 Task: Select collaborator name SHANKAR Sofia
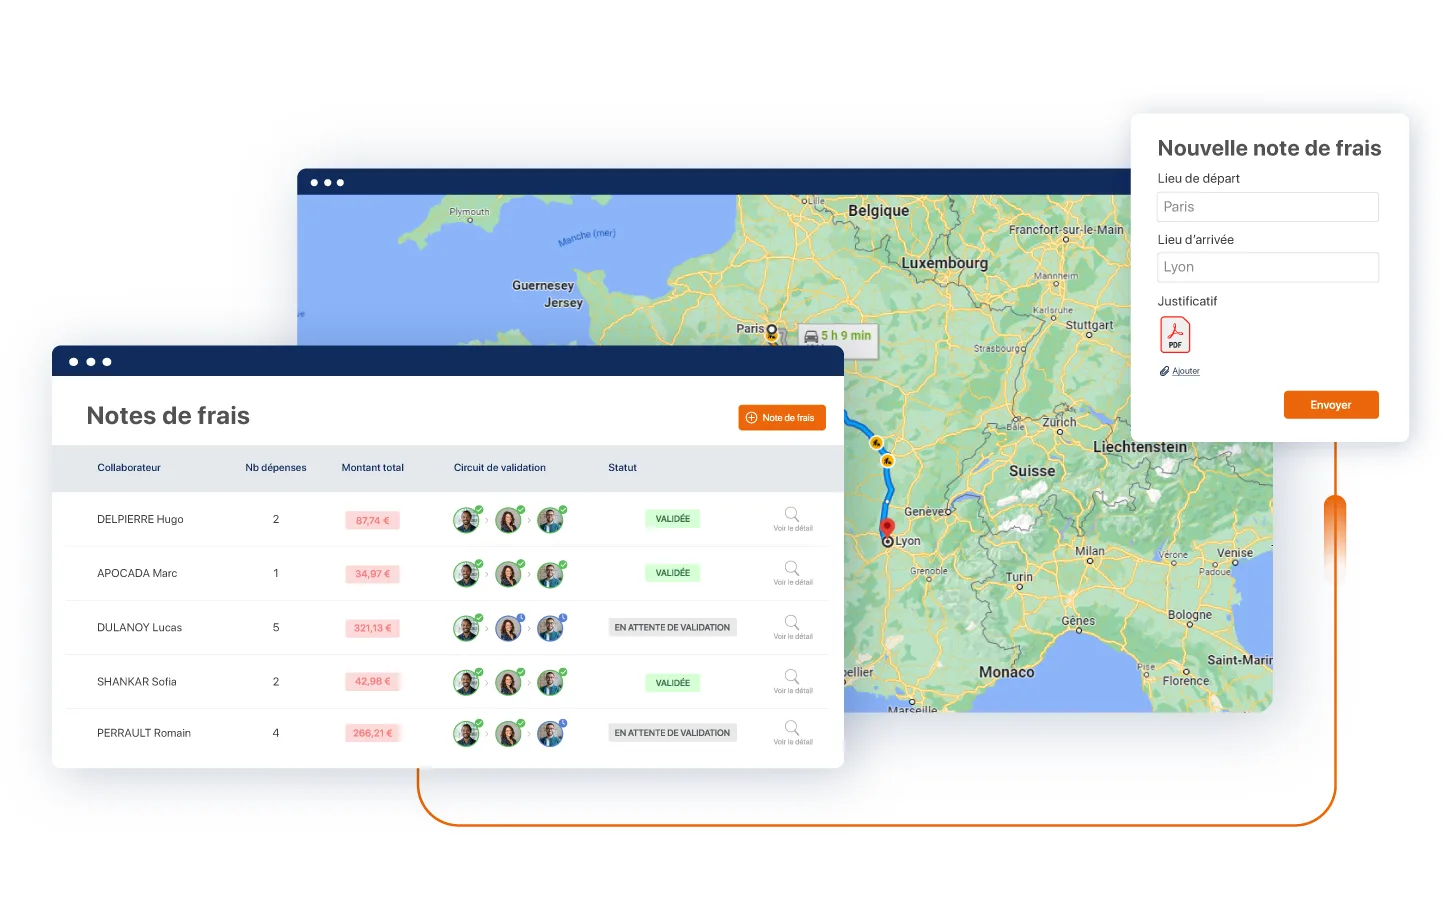137,682
